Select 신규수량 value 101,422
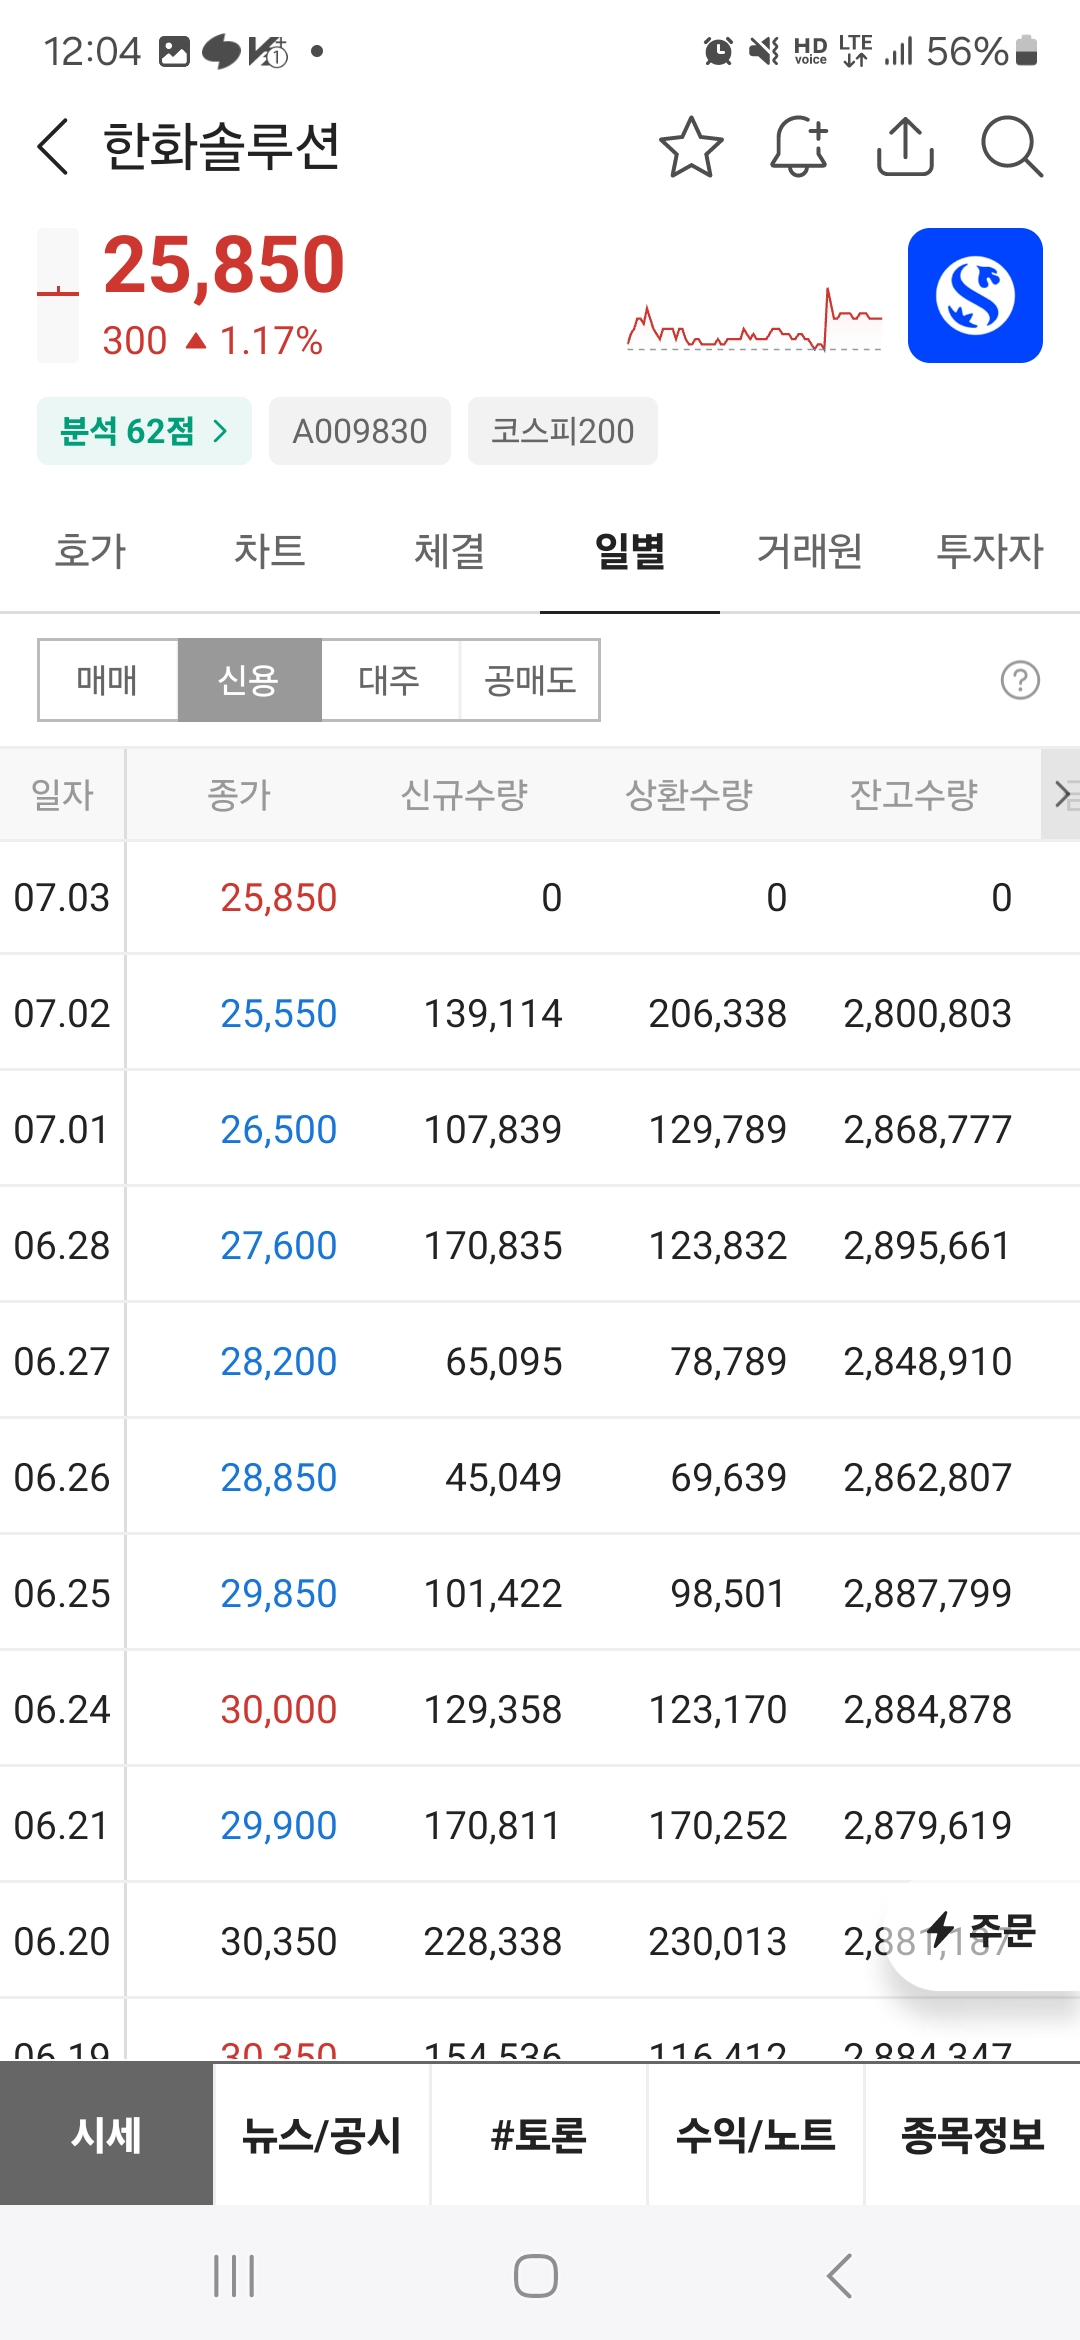The image size is (1080, 2340). (493, 1594)
